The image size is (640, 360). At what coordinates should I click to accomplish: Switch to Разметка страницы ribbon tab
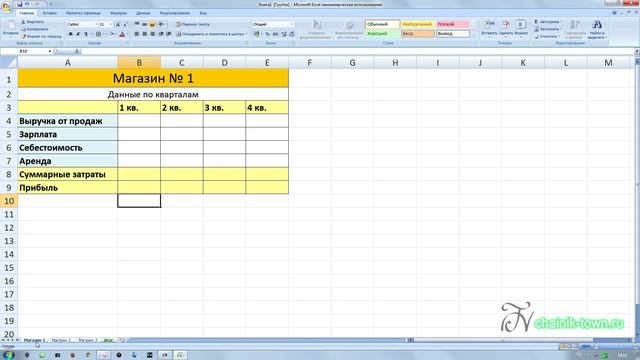click(83, 13)
